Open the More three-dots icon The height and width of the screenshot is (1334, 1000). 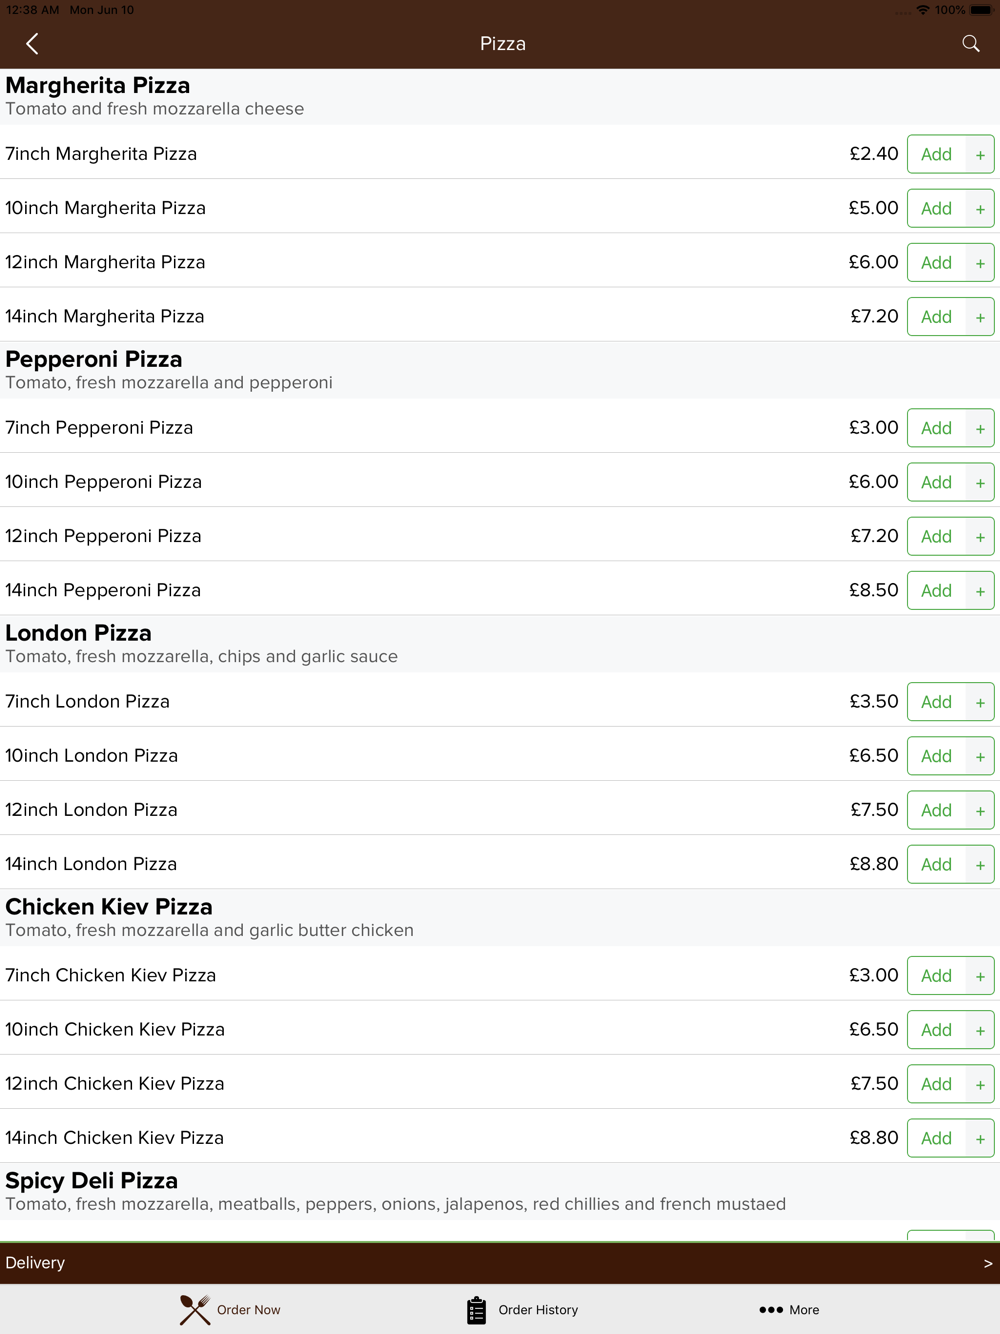[x=770, y=1310]
